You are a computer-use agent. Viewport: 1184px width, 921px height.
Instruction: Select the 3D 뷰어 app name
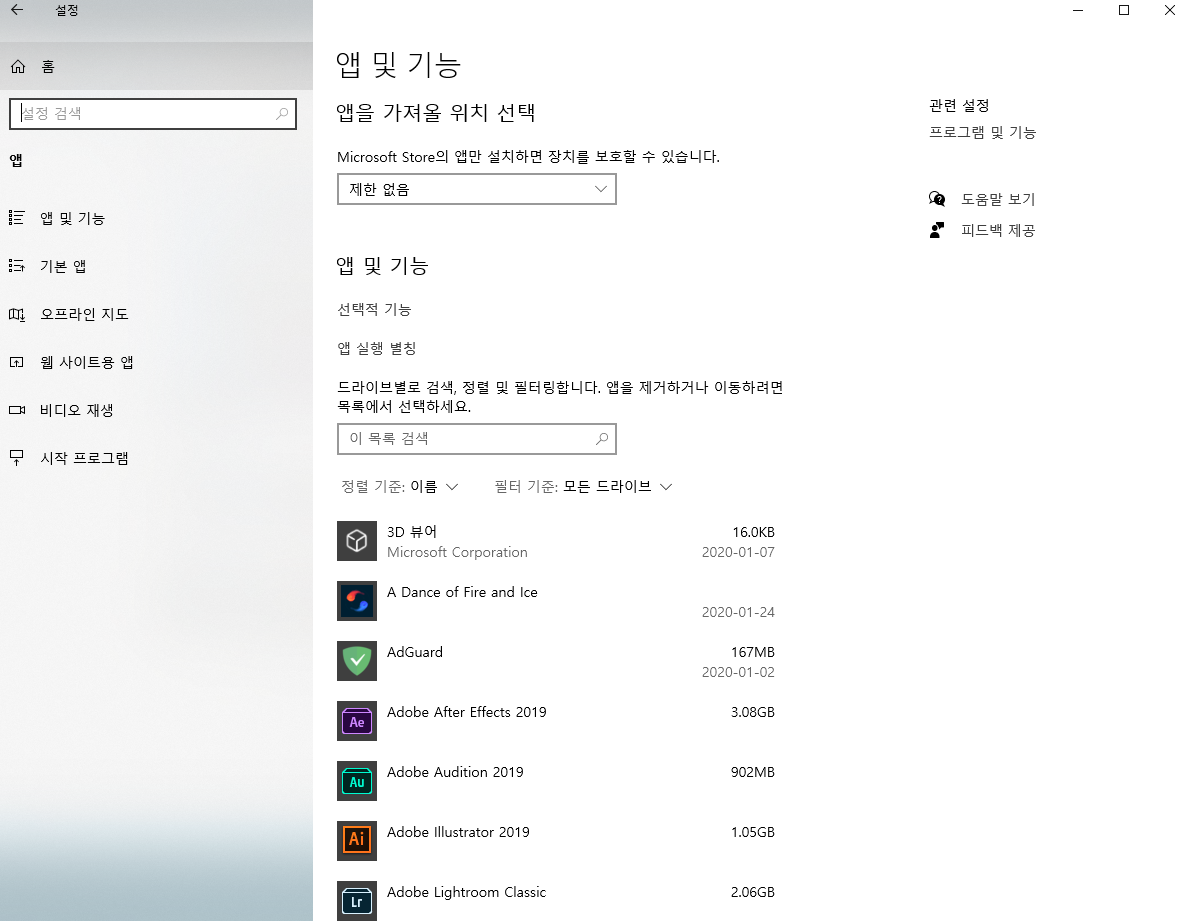(412, 531)
